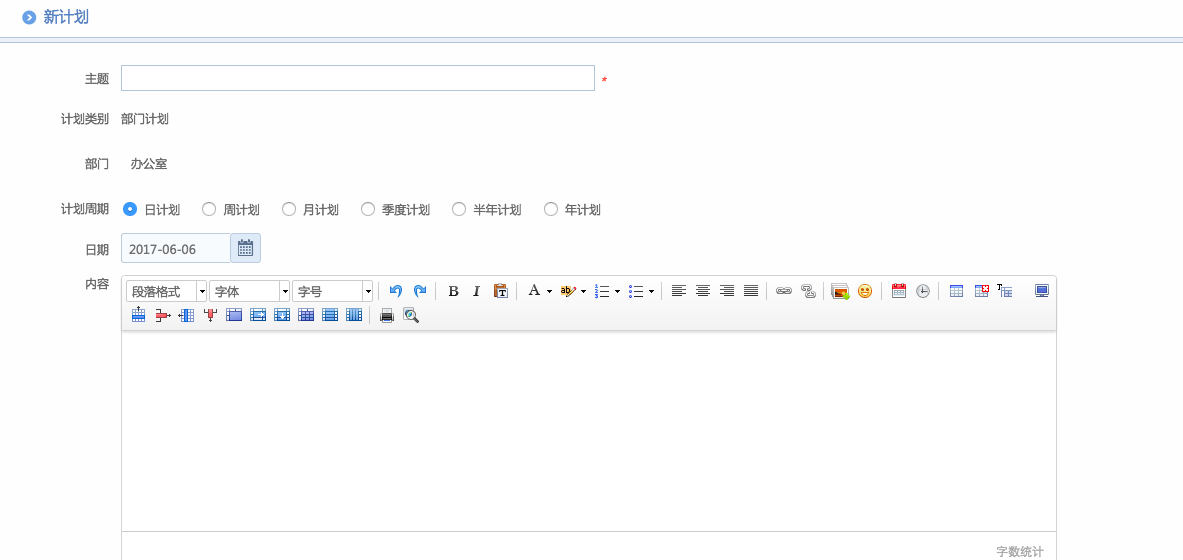Toggle italic formatting
Screen dimensions: 1183x560
tap(477, 291)
